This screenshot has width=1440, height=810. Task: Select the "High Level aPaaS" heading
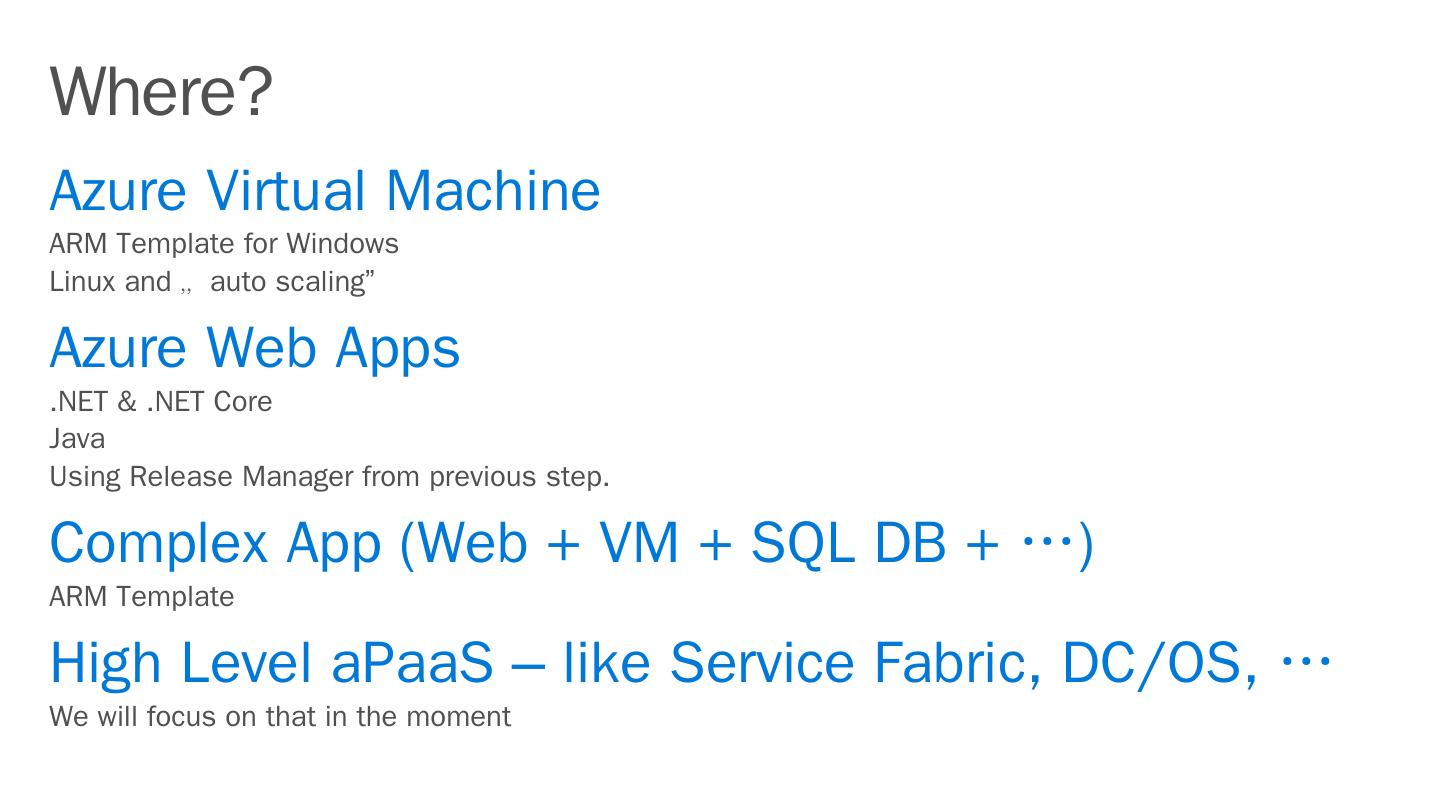tap(271, 663)
